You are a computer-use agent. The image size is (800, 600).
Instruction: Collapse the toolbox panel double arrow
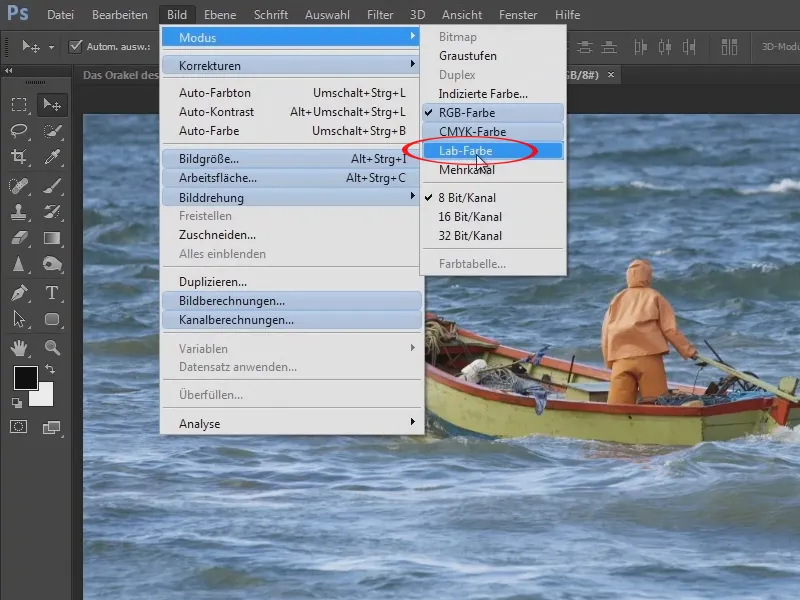tap(8, 70)
